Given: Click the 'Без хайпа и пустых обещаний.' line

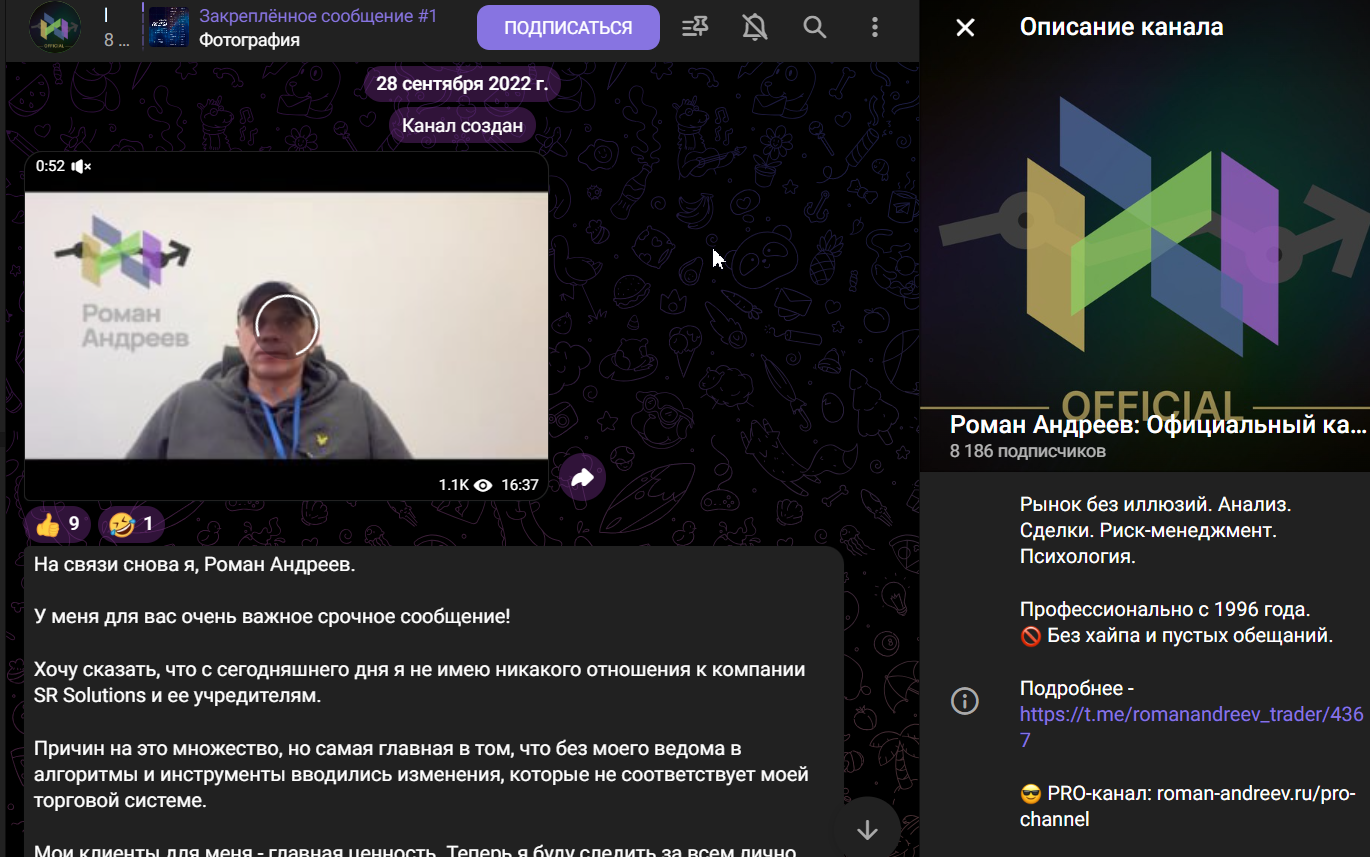Looking at the screenshot, I should point(1190,635).
